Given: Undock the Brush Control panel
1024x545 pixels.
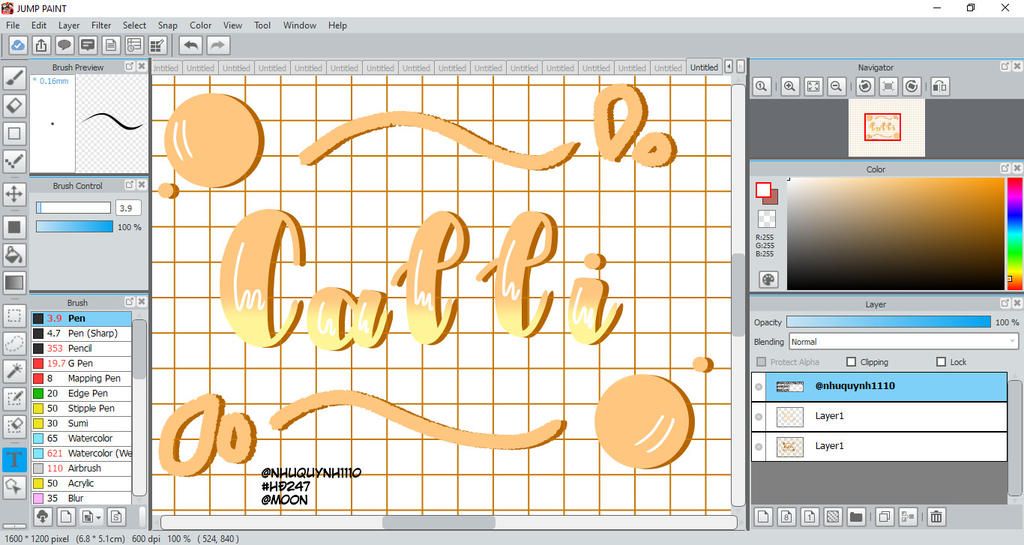Looking at the screenshot, I should click(129, 185).
